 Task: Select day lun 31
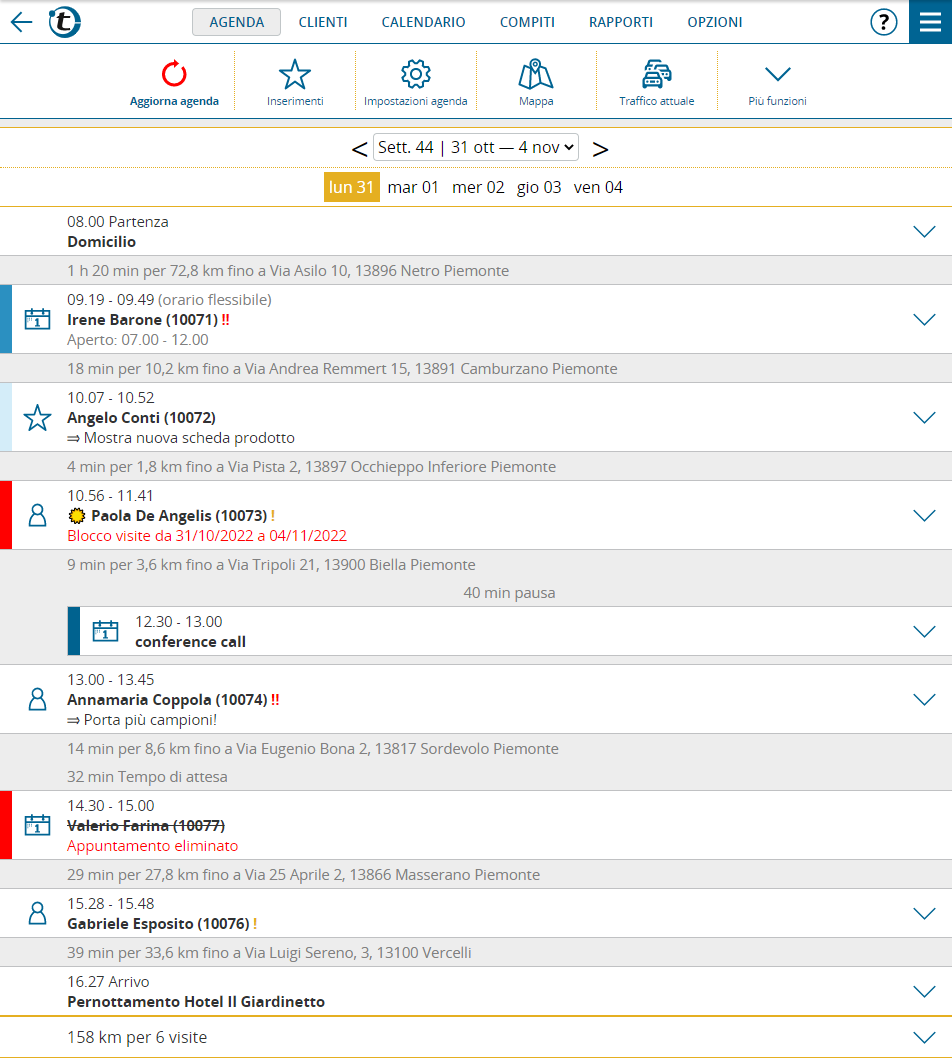[x=352, y=187]
